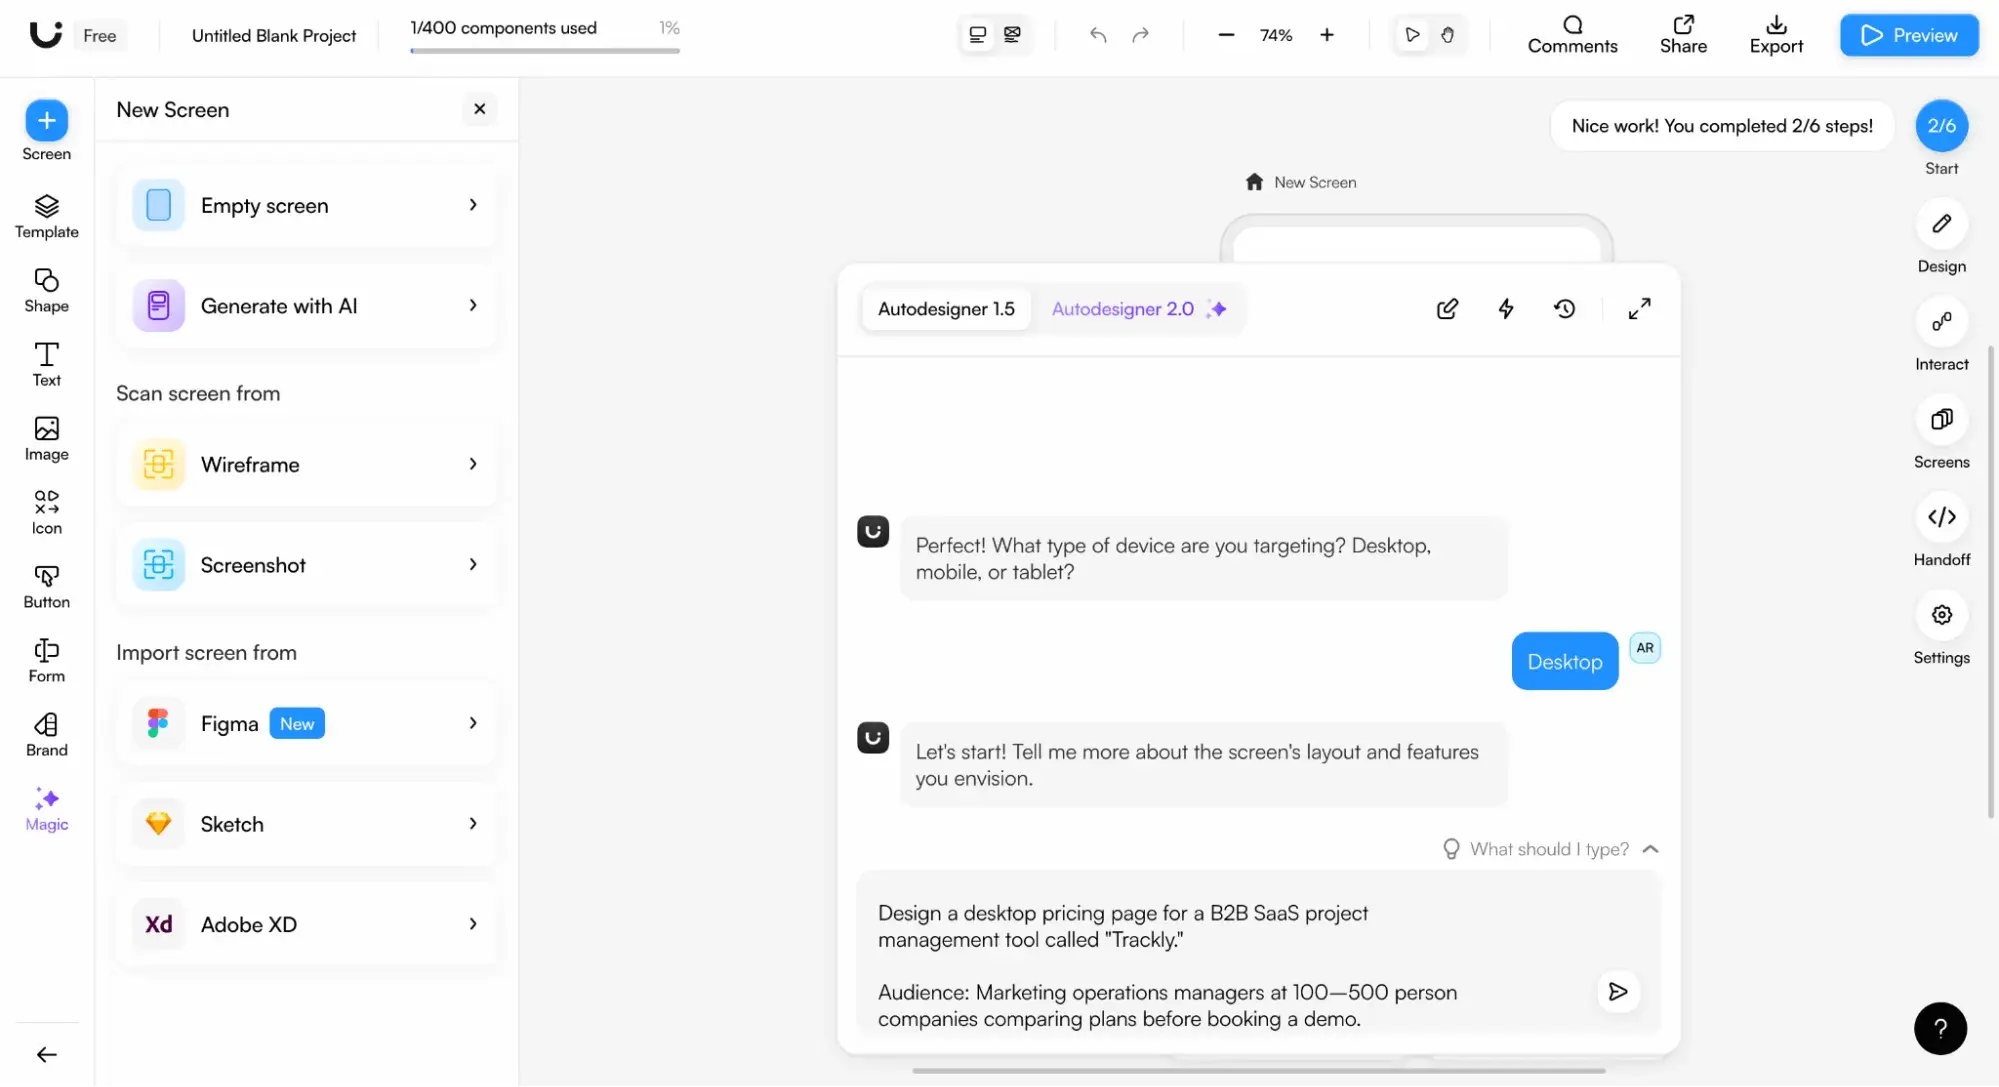This screenshot has width=1999, height=1087.
Task: Select the Shape tool
Action: (46, 291)
